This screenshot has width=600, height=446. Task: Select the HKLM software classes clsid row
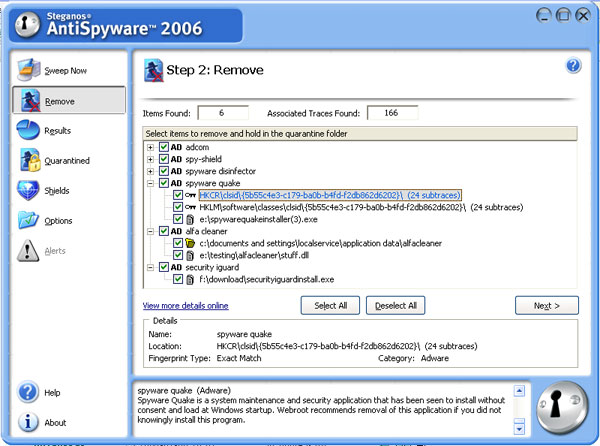[x=361, y=207]
